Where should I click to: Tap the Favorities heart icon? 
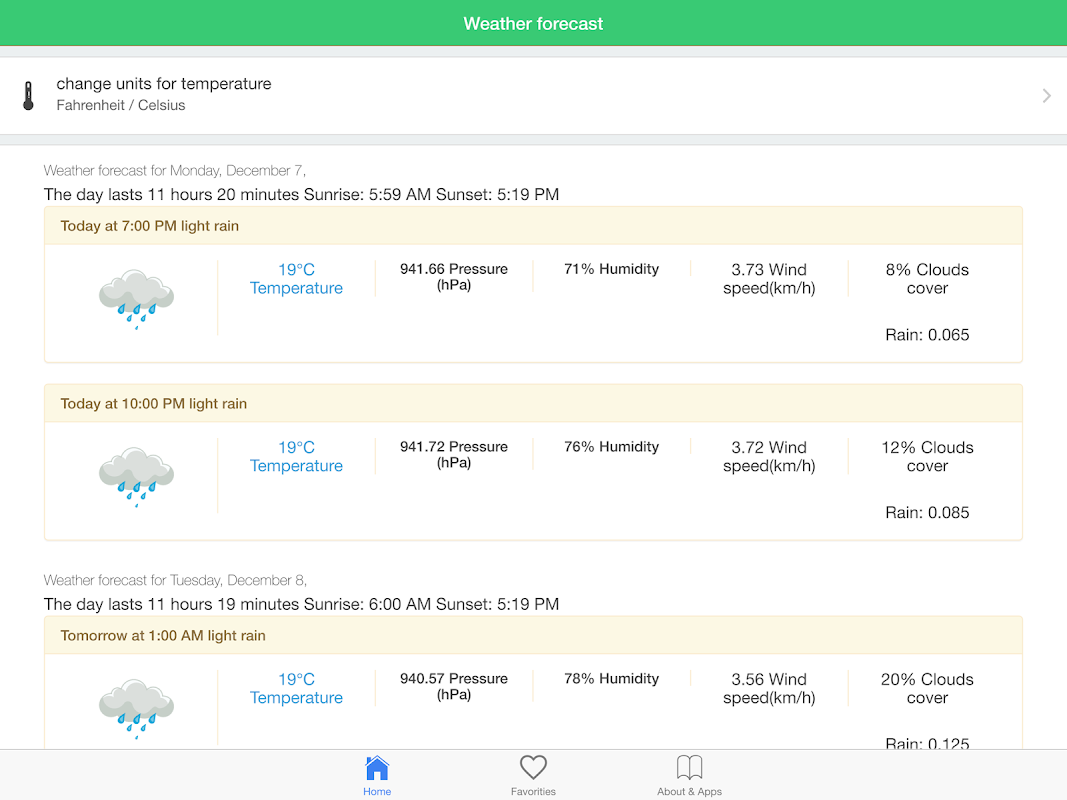pos(533,768)
